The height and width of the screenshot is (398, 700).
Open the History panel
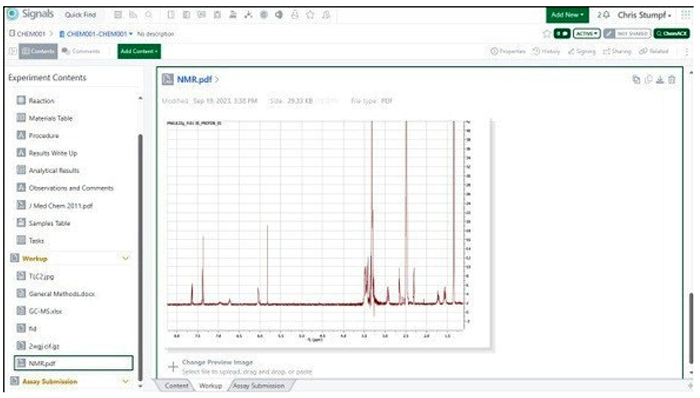coord(546,51)
